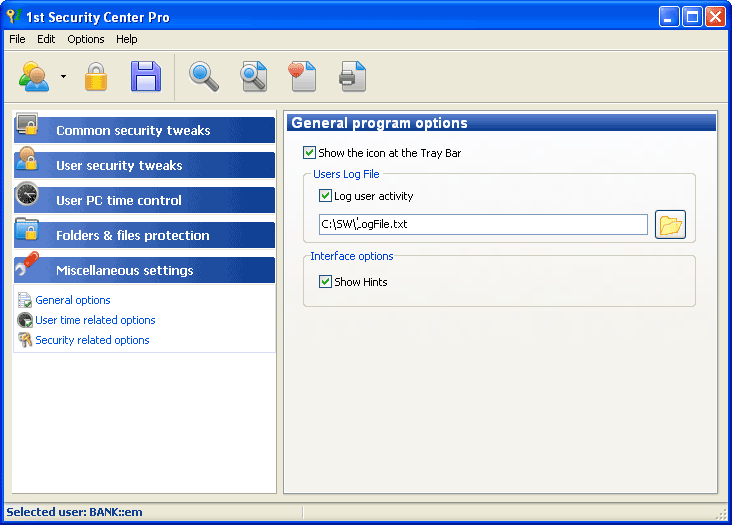Open Security related options link

click(x=92, y=340)
